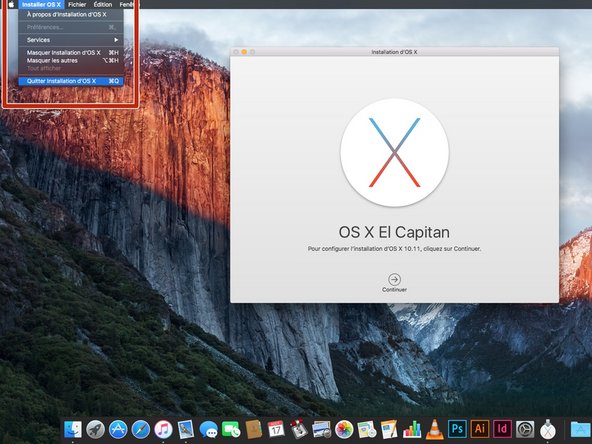
Task: Open System Preferences gear in Dock
Action: 525,429
